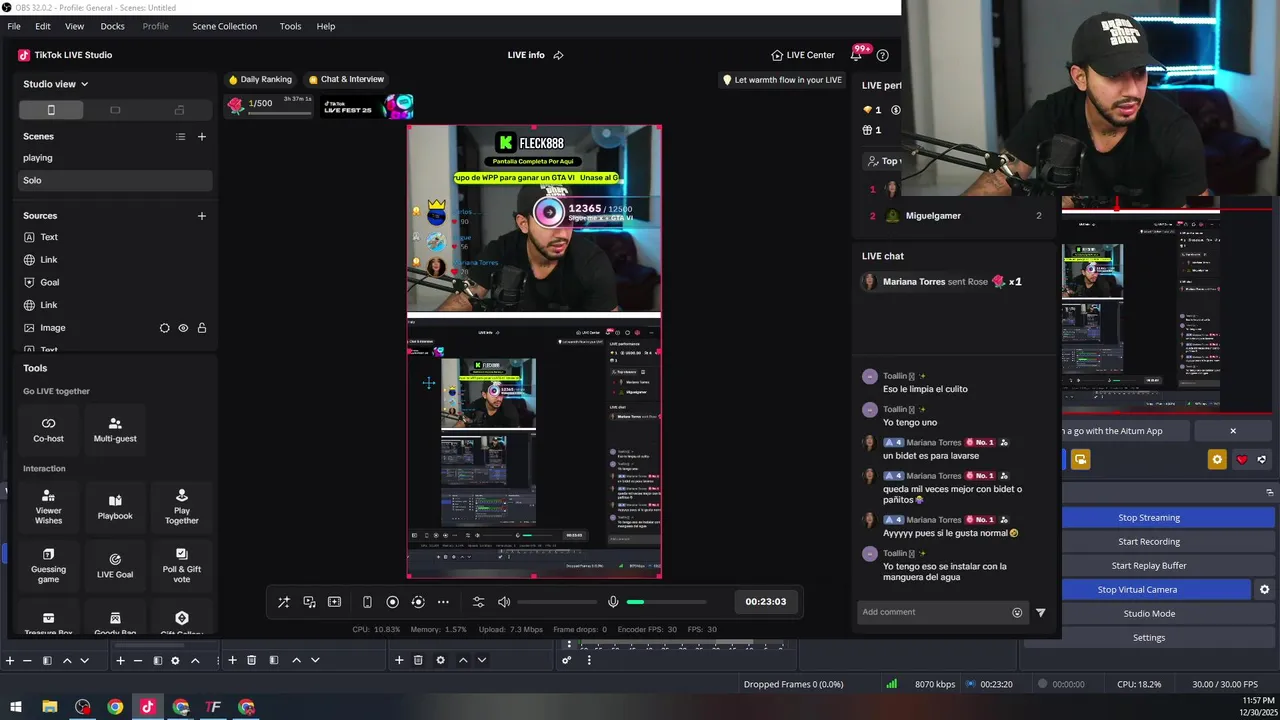Open the LIVE Goal tool
This screenshot has height=720, width=1280.
[x=115, y=565]
